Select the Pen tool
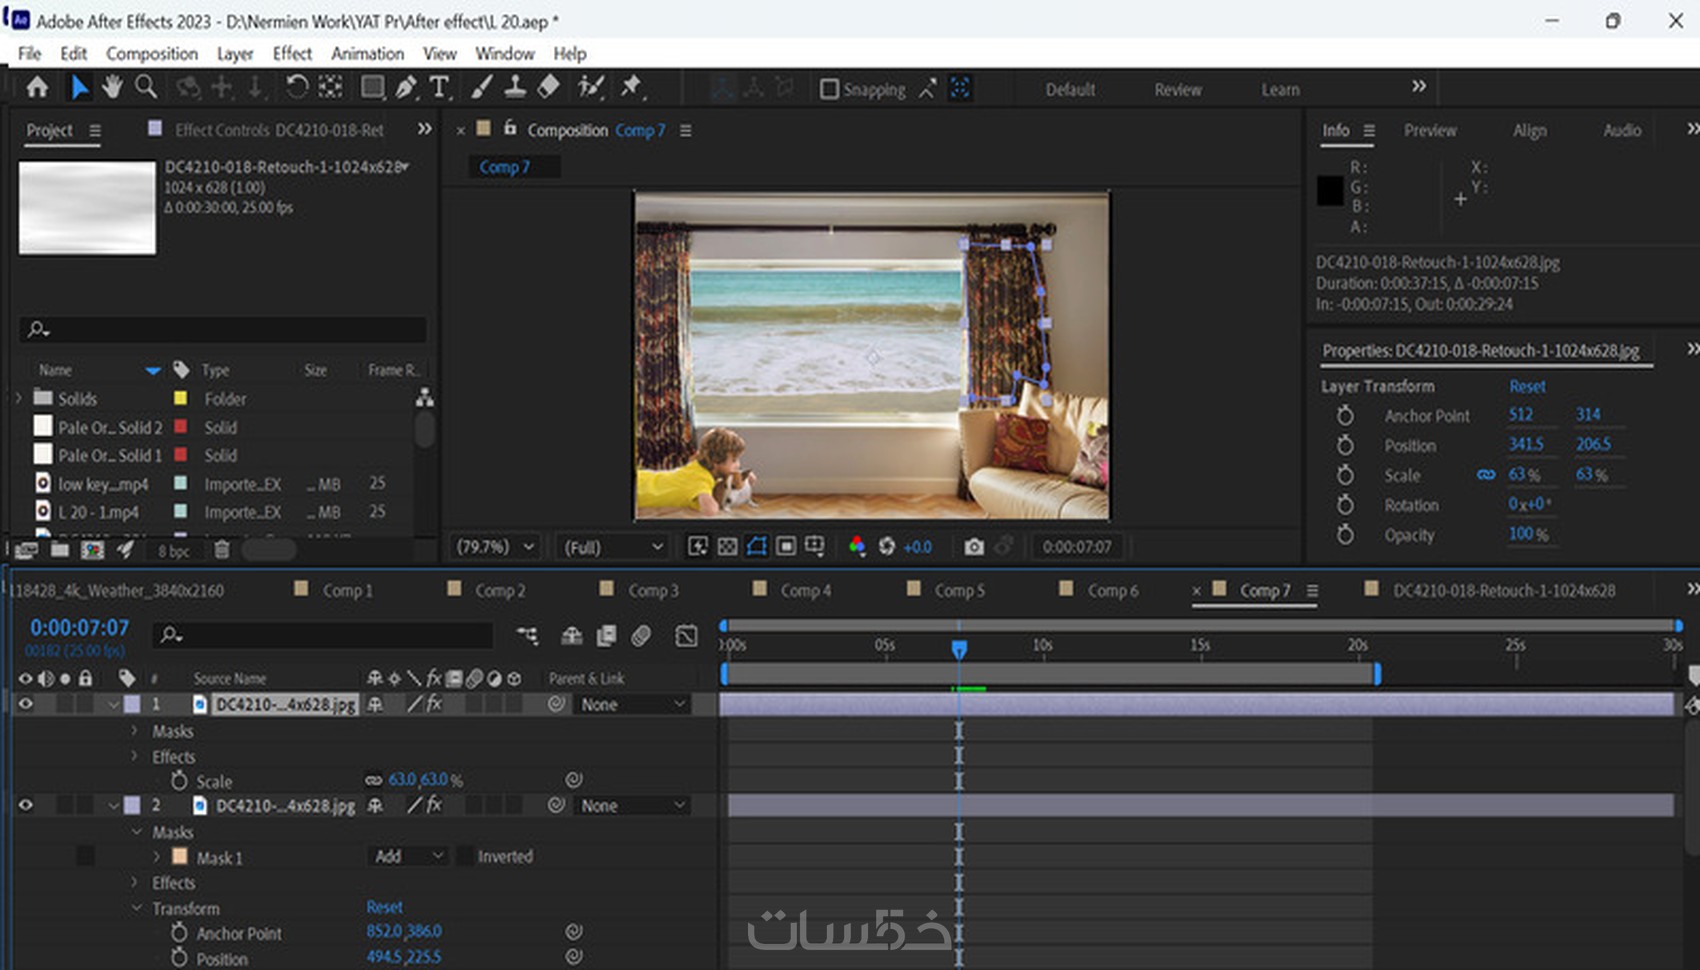This screenshot has width=1700, height=970. [405, 88]
